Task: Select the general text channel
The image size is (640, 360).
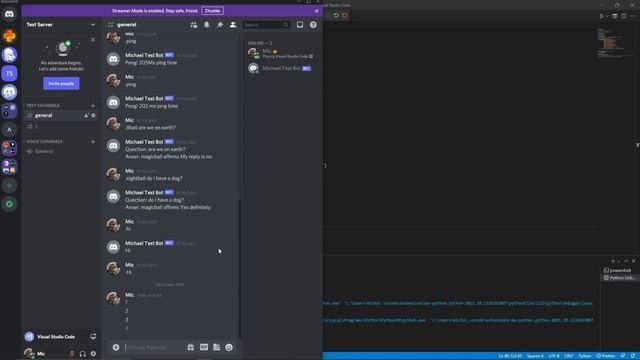Action: 60,116
